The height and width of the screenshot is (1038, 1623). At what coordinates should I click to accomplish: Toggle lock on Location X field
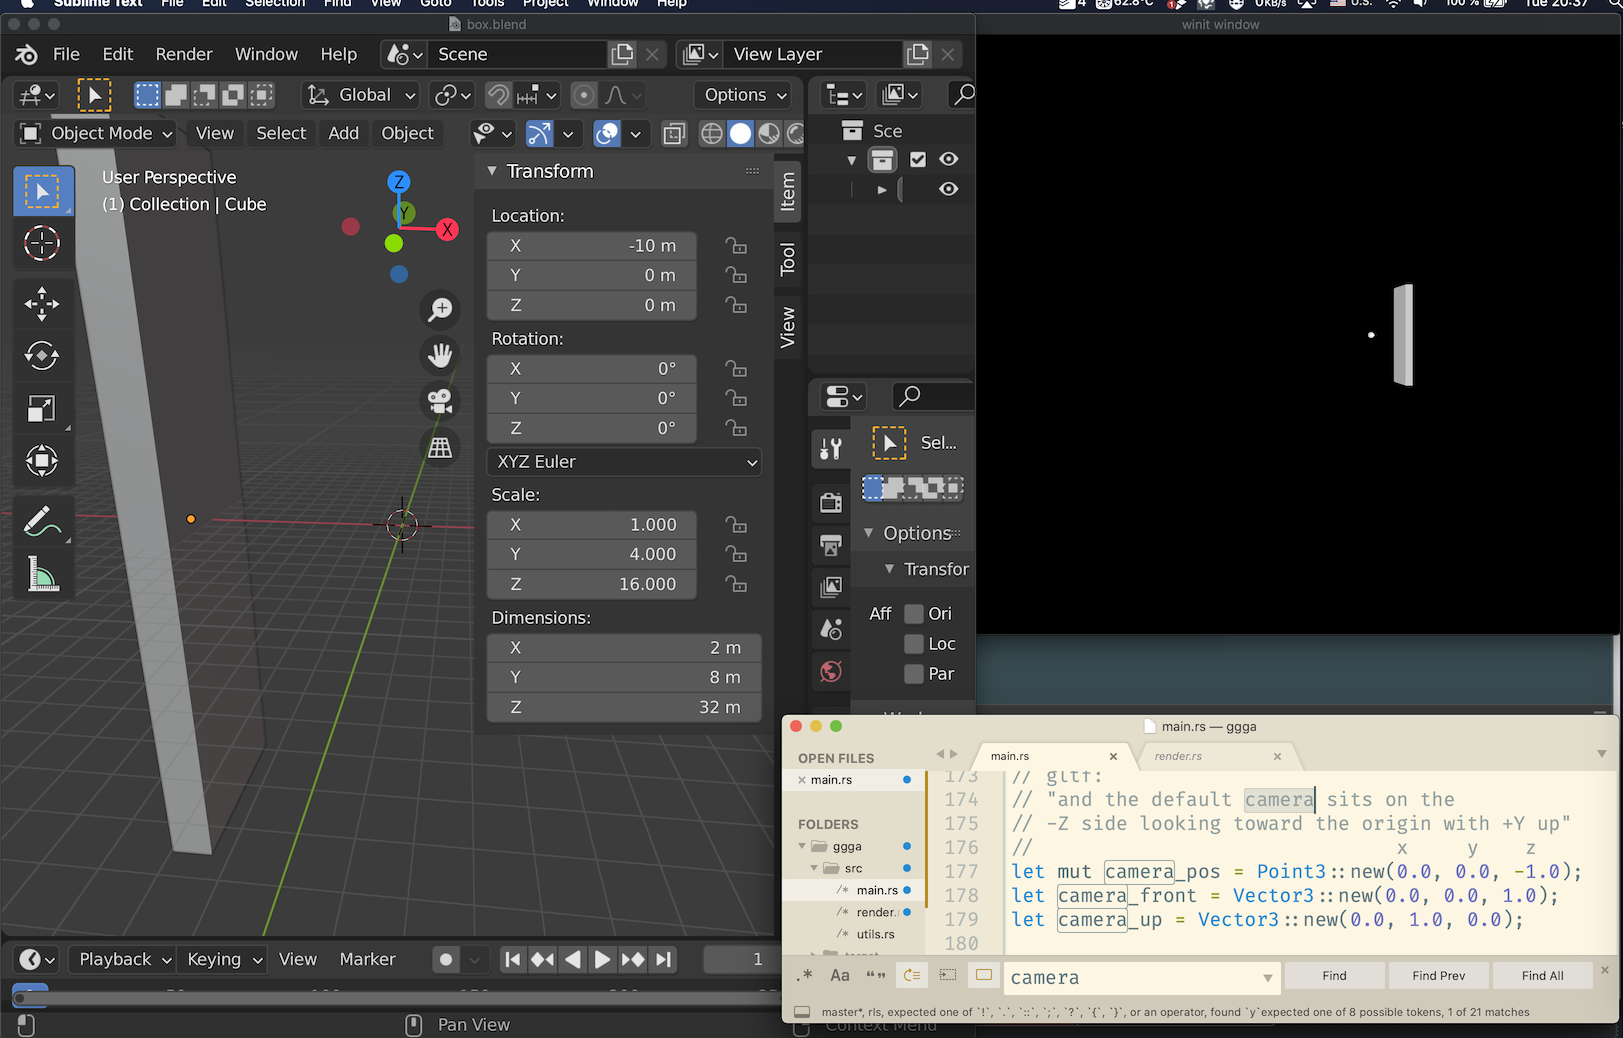click(736, 246)
